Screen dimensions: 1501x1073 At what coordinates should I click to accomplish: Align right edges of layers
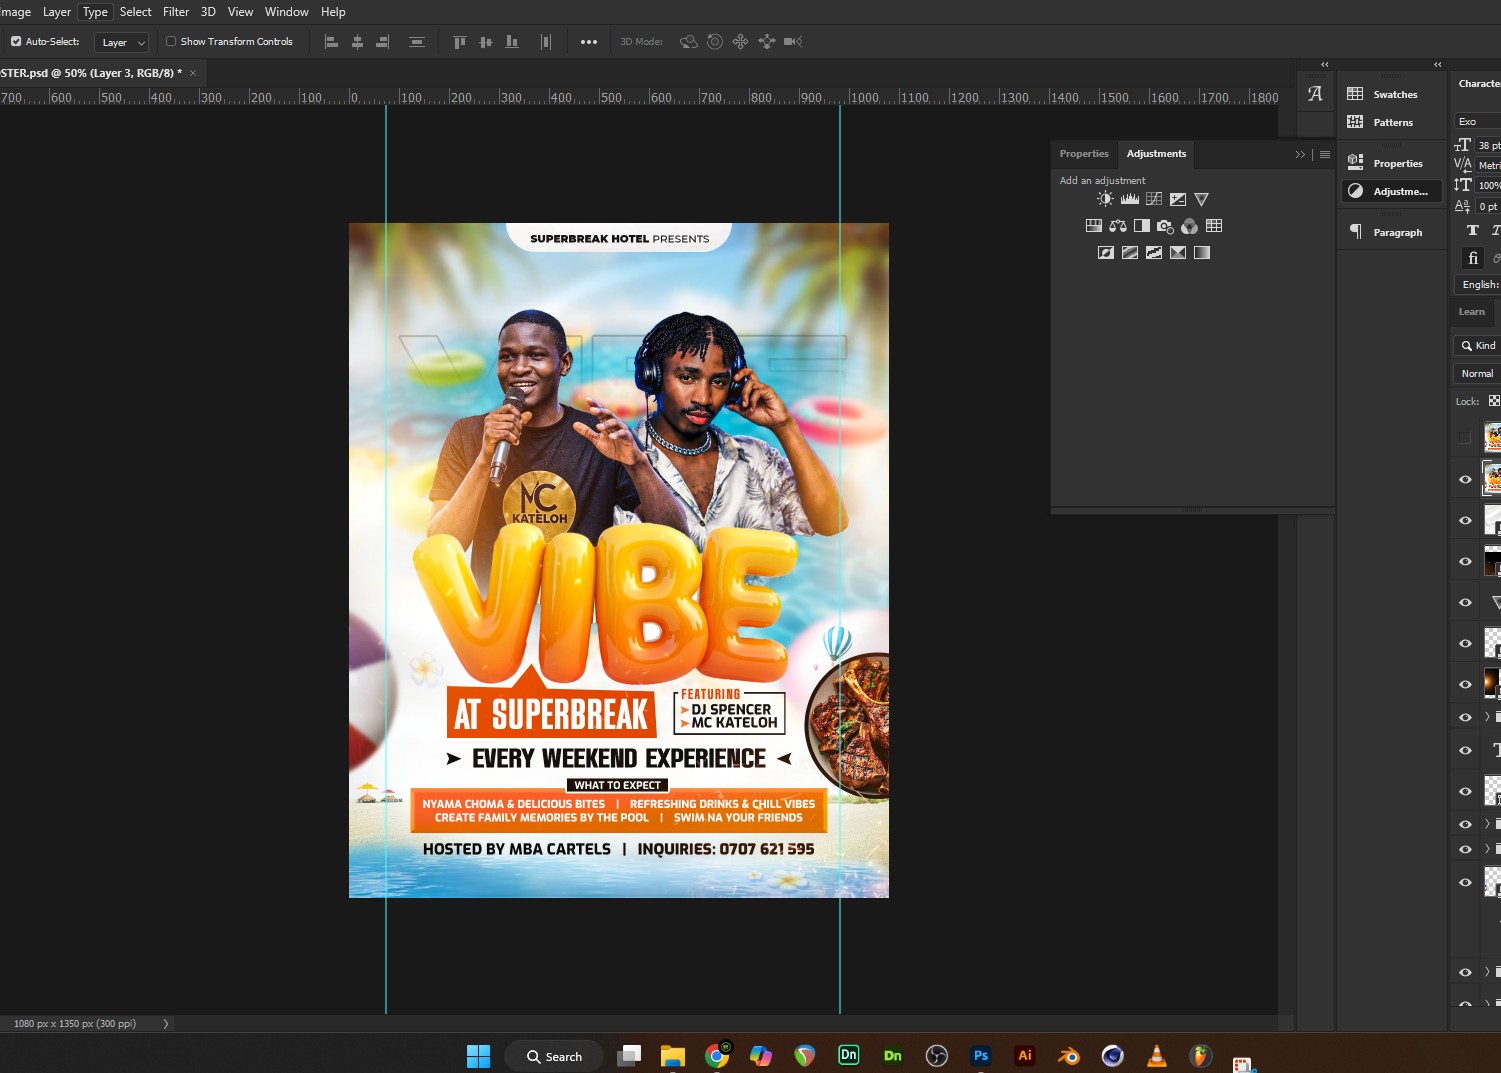click(383, 42)
